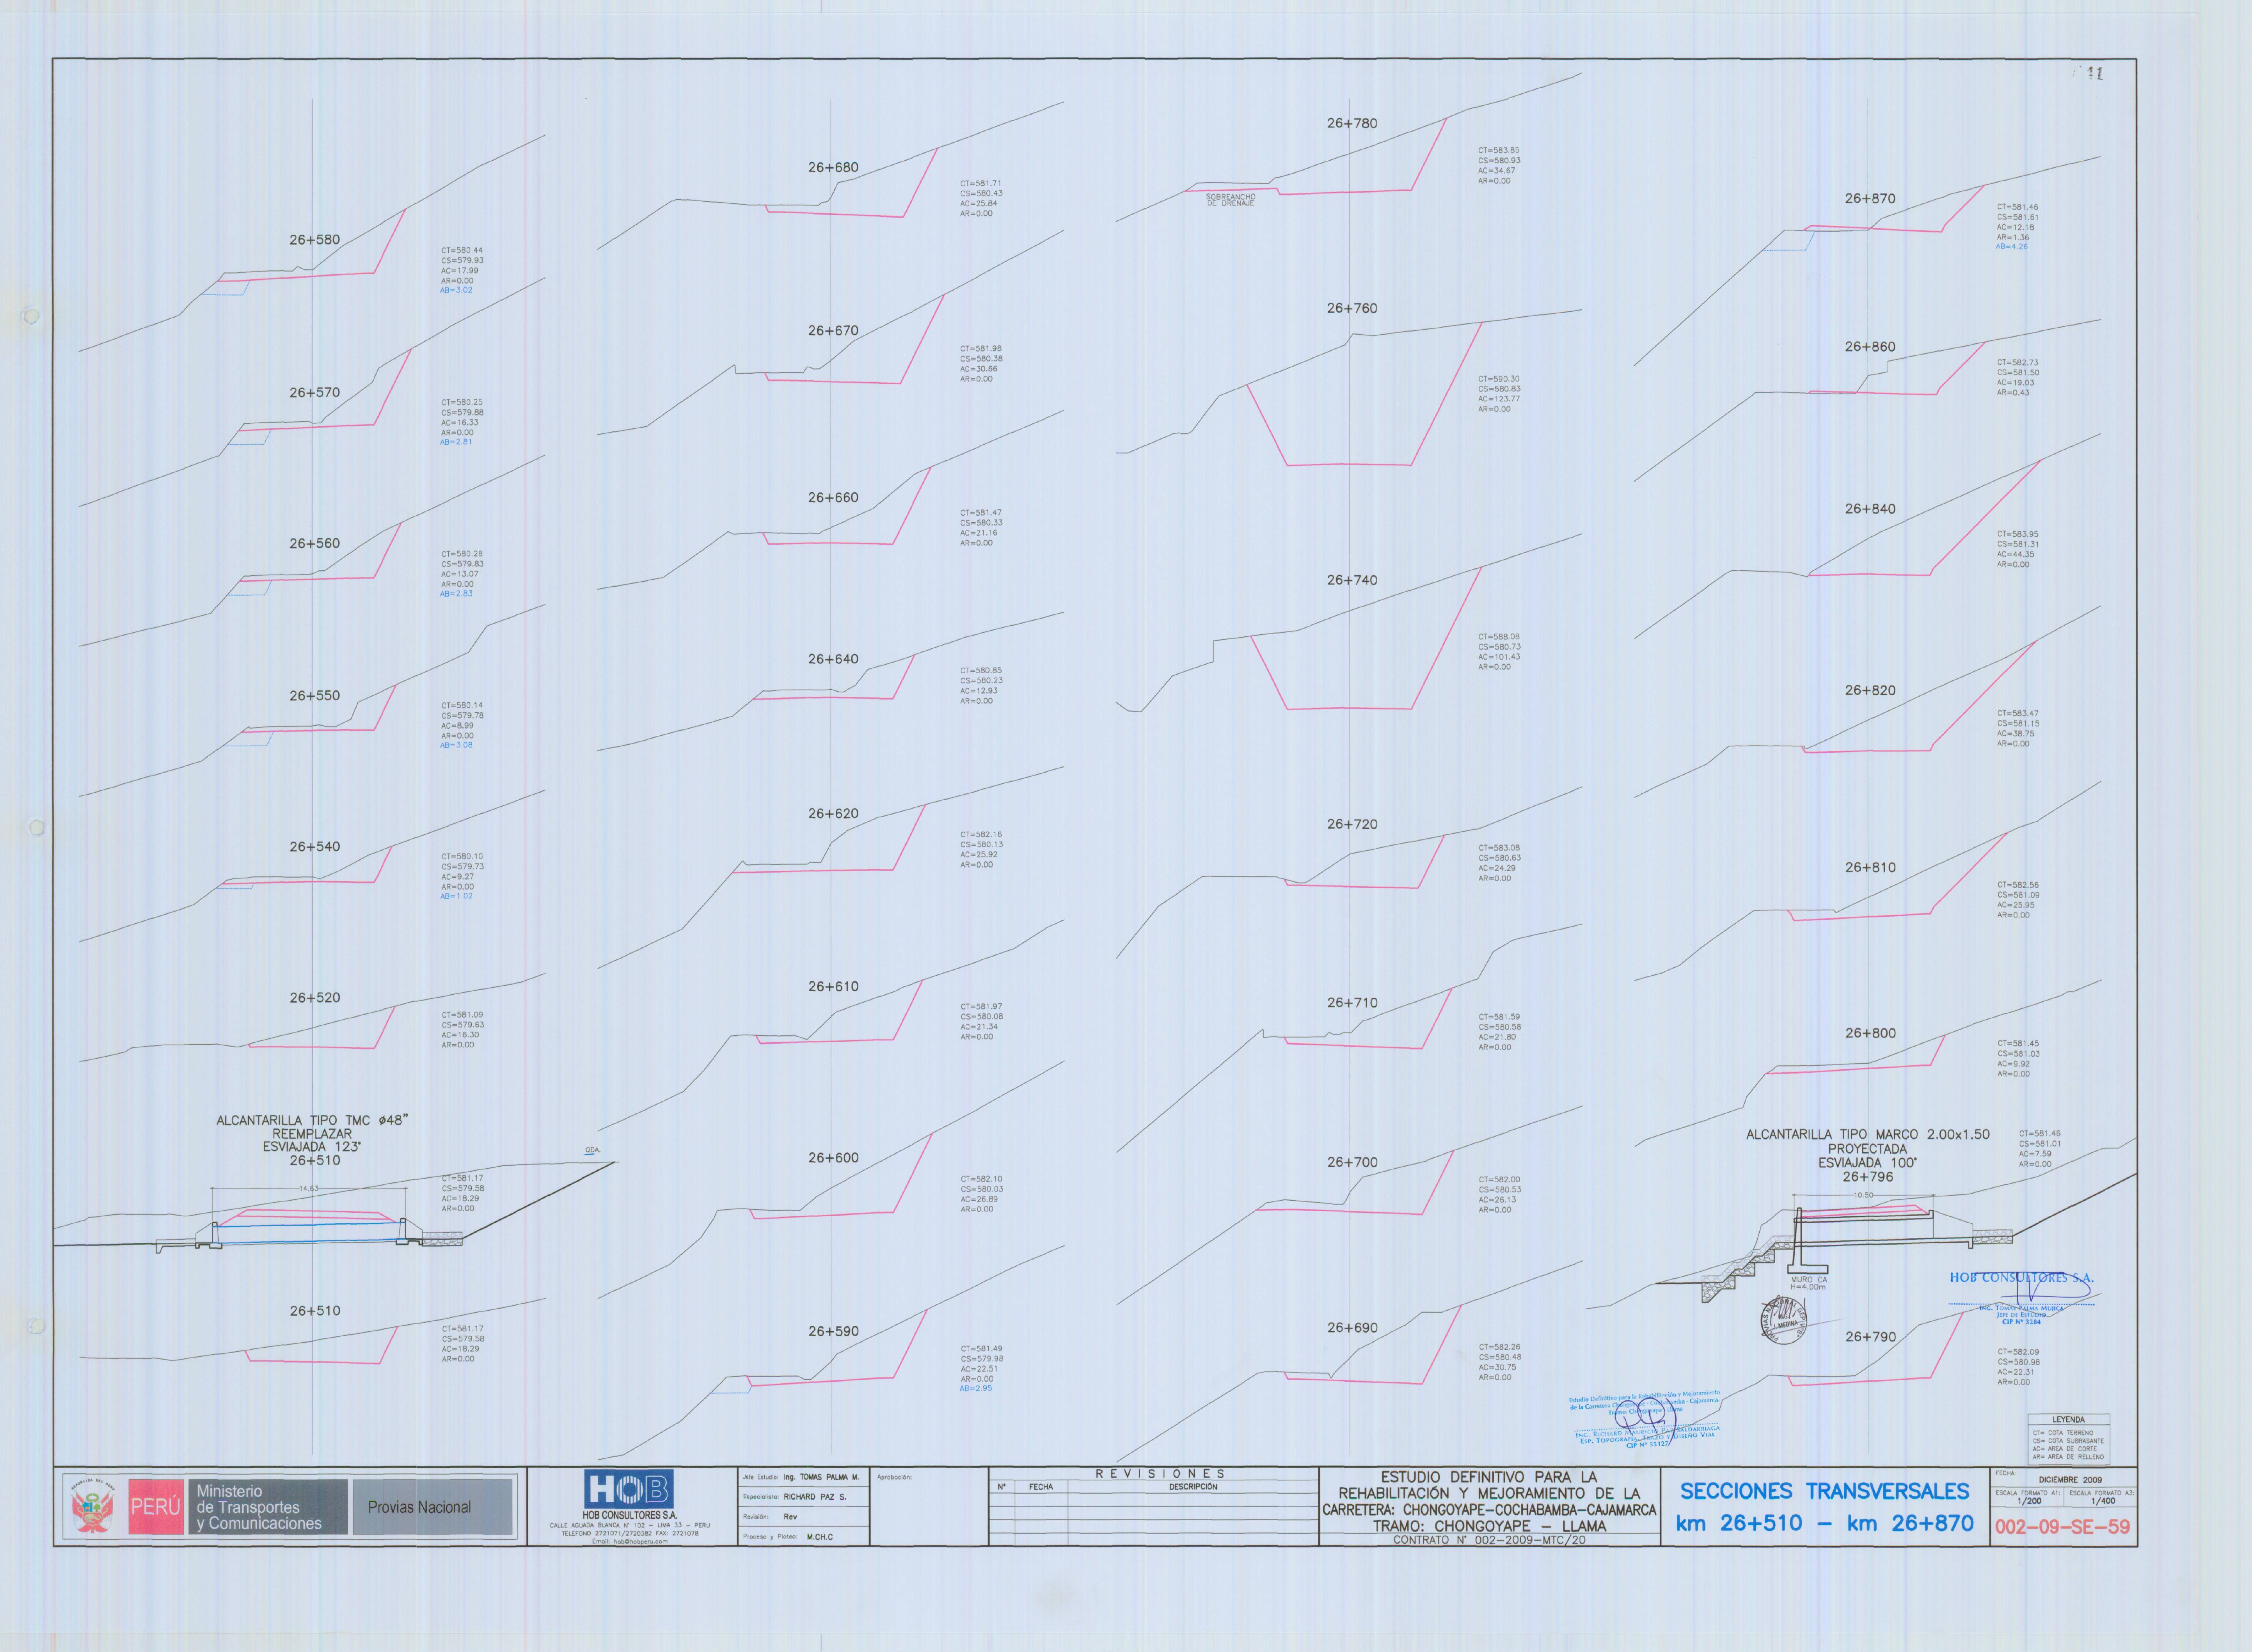Click station label 26+520
2252x1652 pixels.
coord(315,998)
